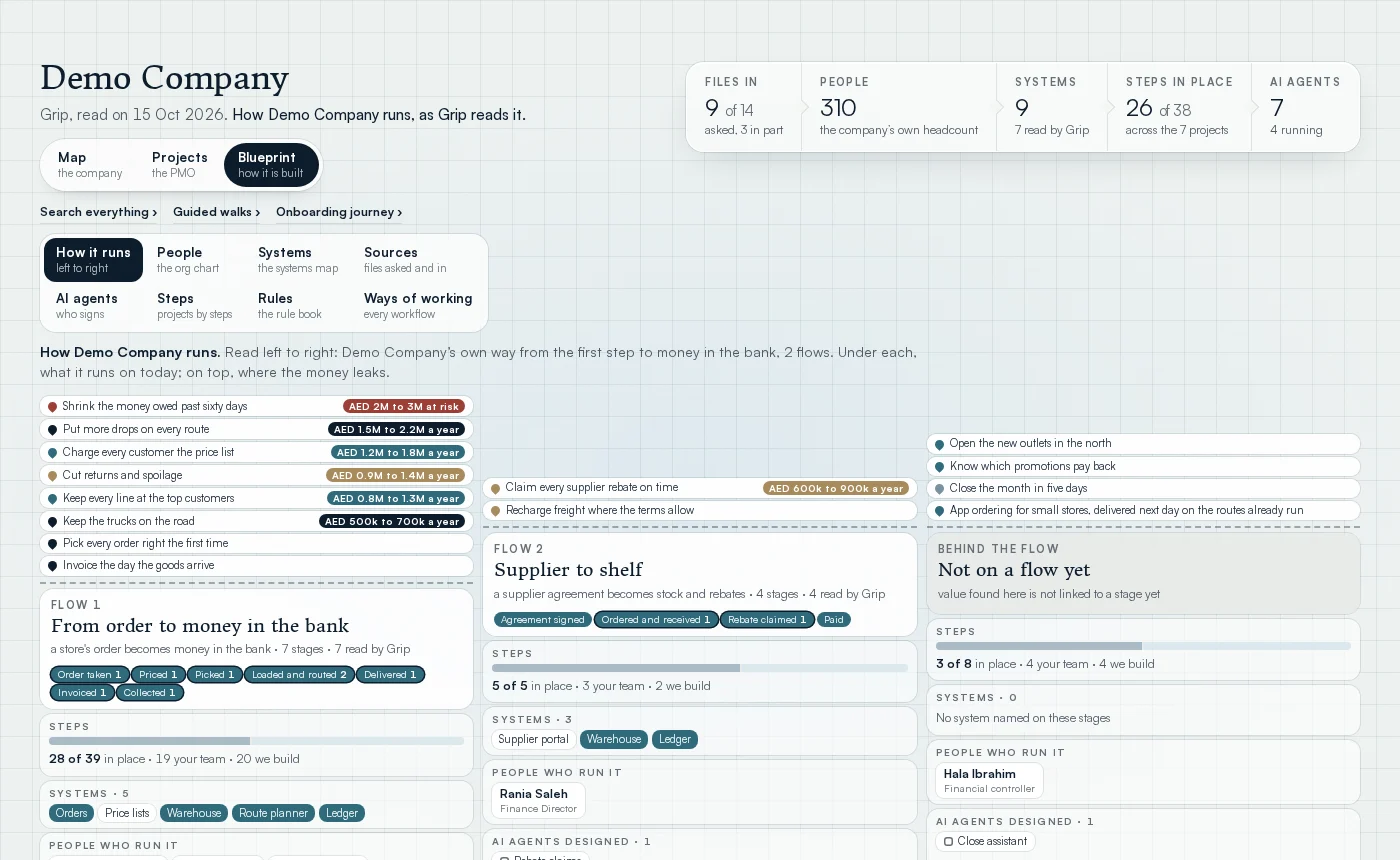This screenshot has width=1400, height=860.
Task: Click the 'AED 2M to 3M at risk' badge
Action: [x=404, y=407]
